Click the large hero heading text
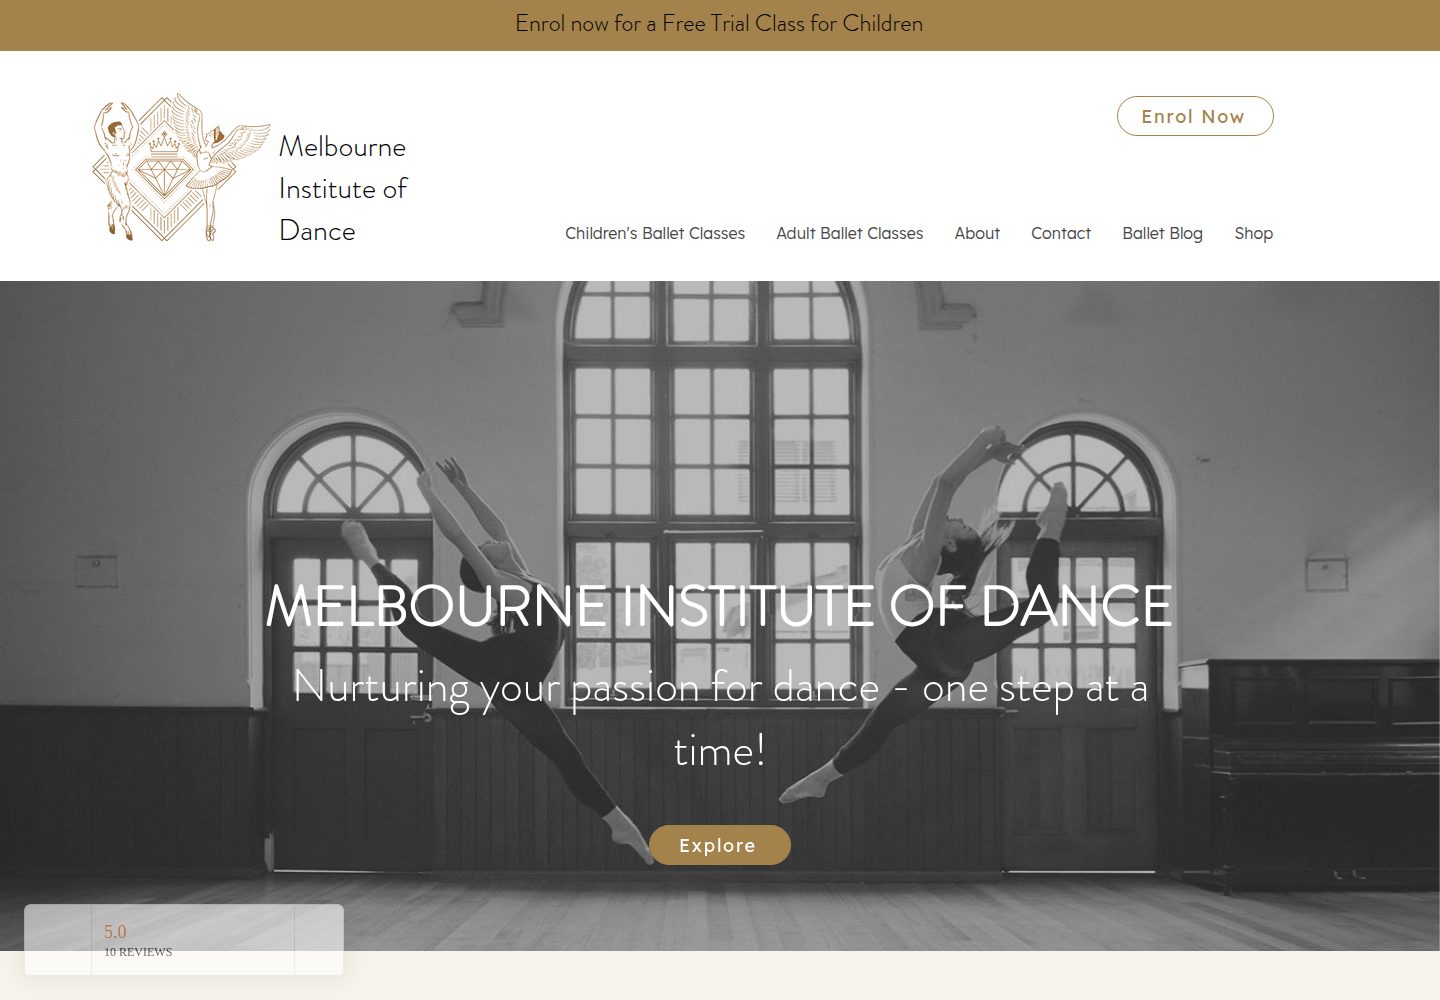The image size is (1440, 1000). click(719, 605)
